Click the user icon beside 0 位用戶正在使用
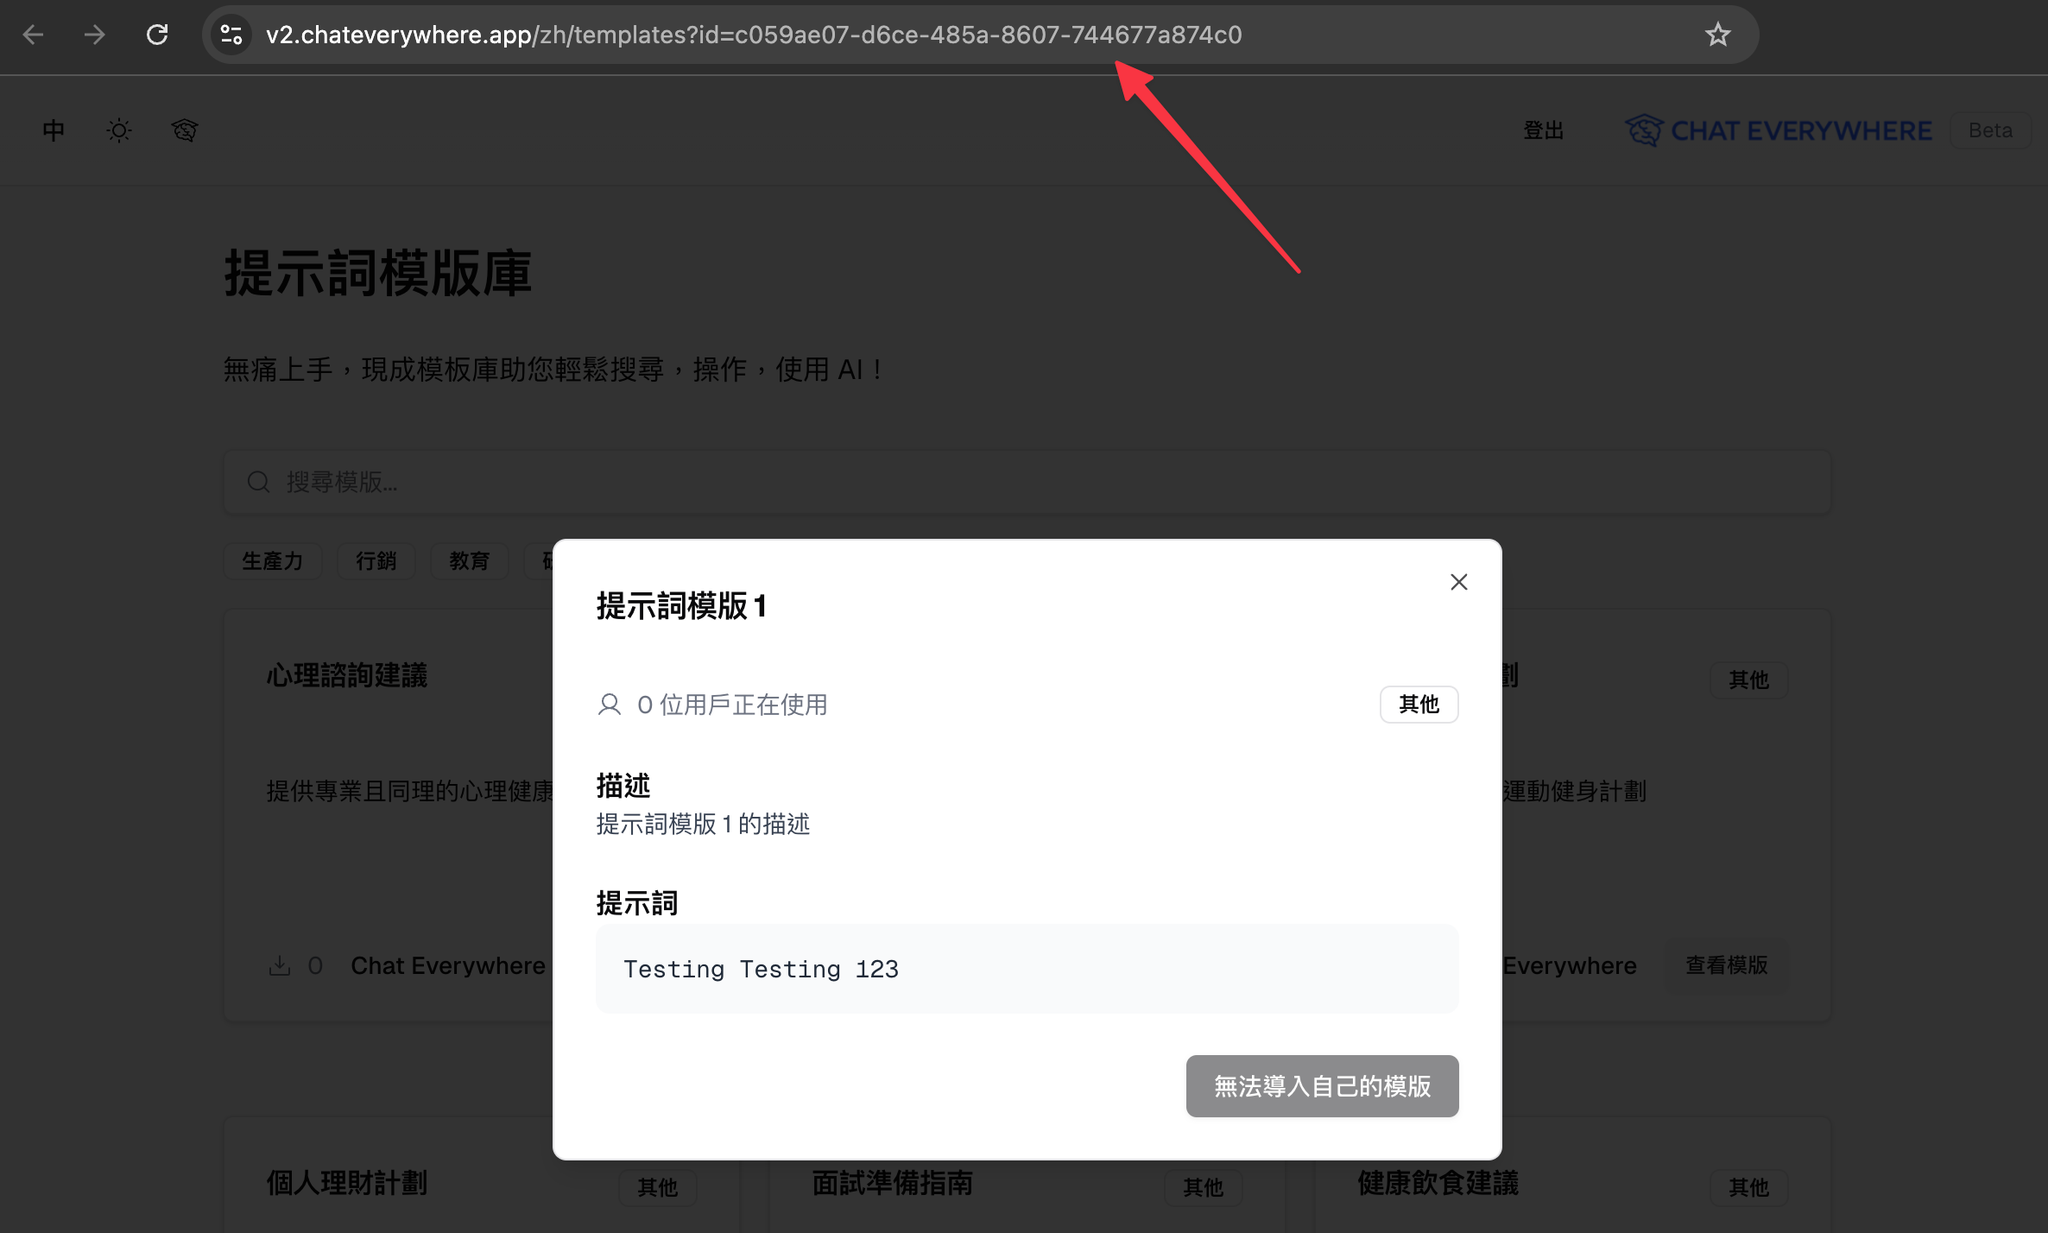Image resolution: width=2048 pixels, height=1233 pixels. pyautogui.click(x=609, y=704)
